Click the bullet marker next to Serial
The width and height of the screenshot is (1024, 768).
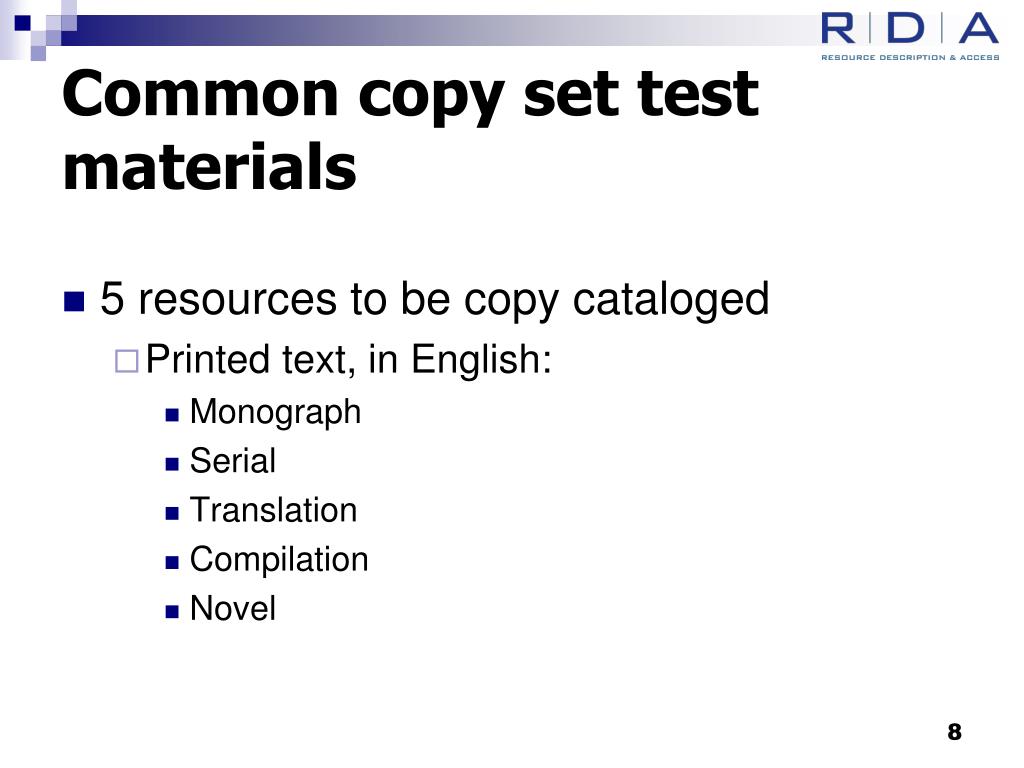172,462
